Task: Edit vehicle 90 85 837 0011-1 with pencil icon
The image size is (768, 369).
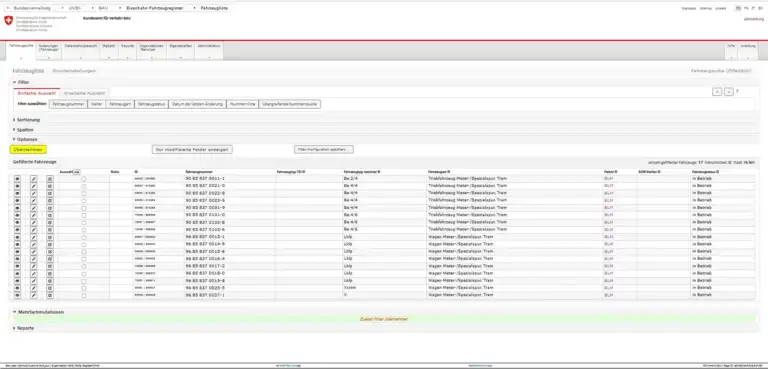Action: click(x=34, y=179)
